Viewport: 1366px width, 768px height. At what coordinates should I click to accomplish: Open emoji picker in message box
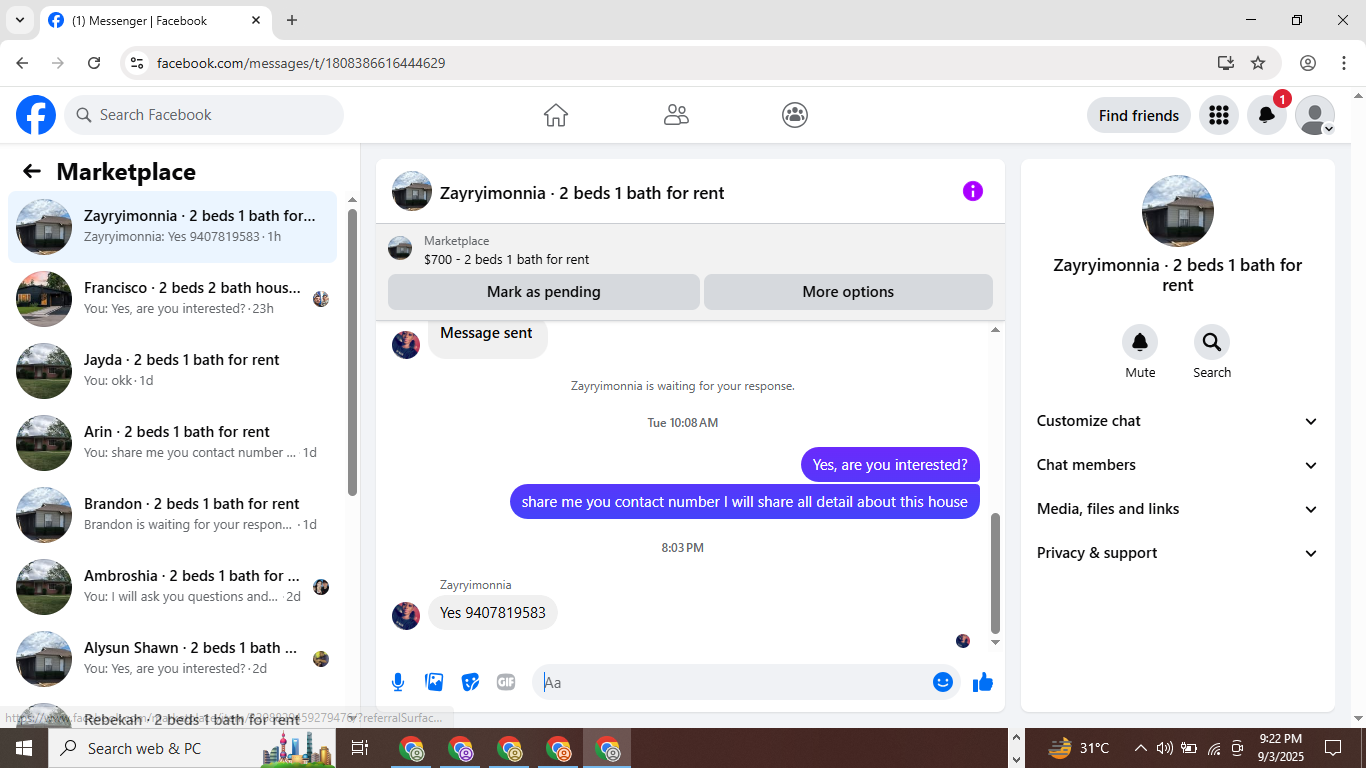tap(942, 682)
